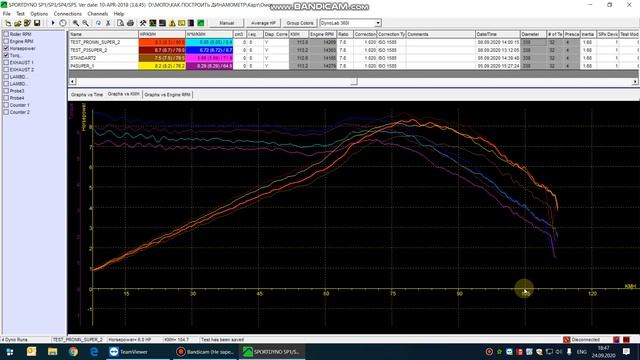The width and height of the screenshot is (640, 360).
Task: Click the red Disconnected status icon
Action: point(567,340)
